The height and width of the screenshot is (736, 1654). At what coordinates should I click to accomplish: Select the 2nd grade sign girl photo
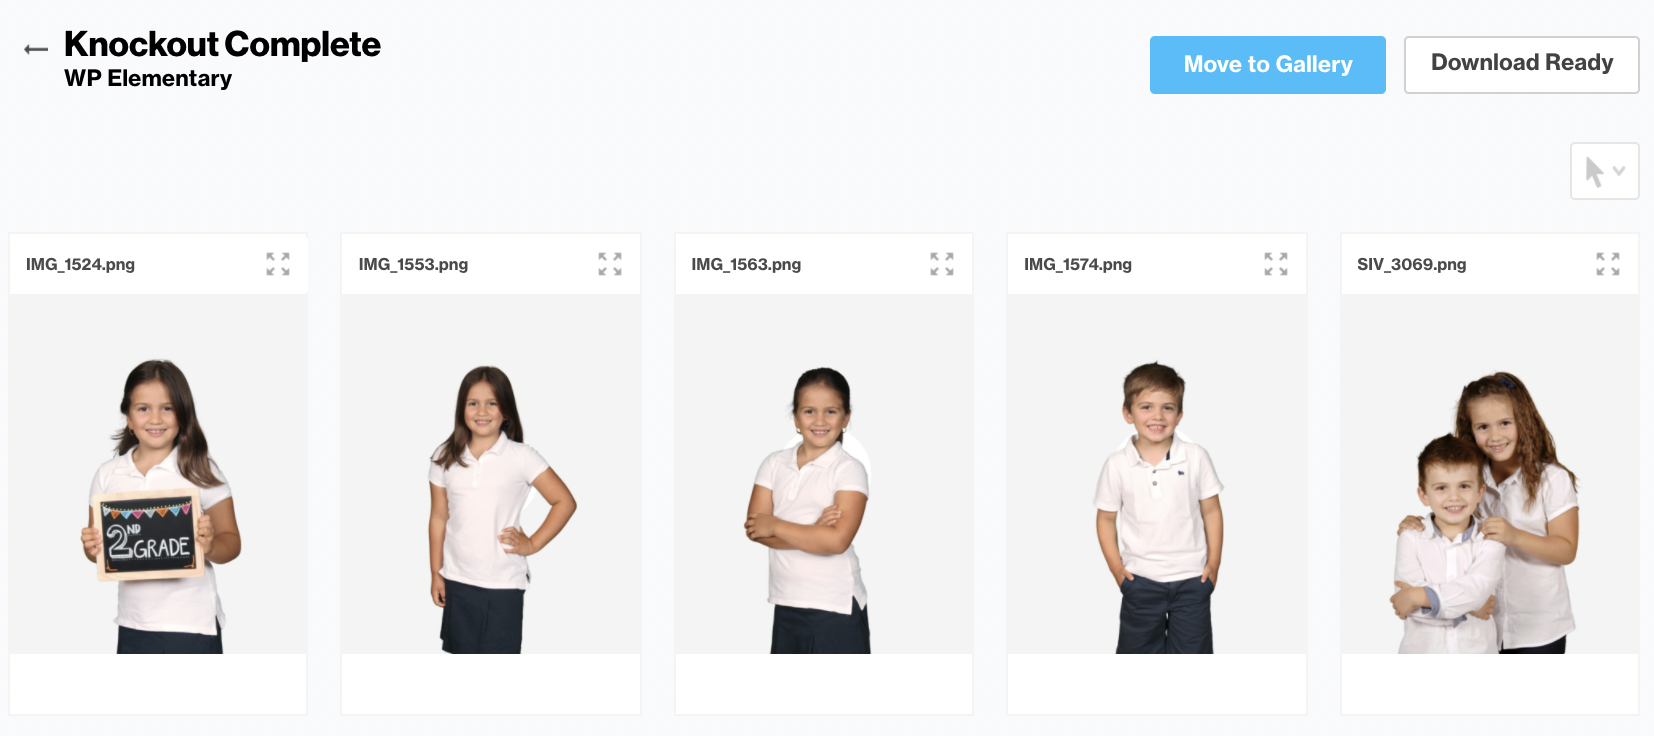coord(158,474)
